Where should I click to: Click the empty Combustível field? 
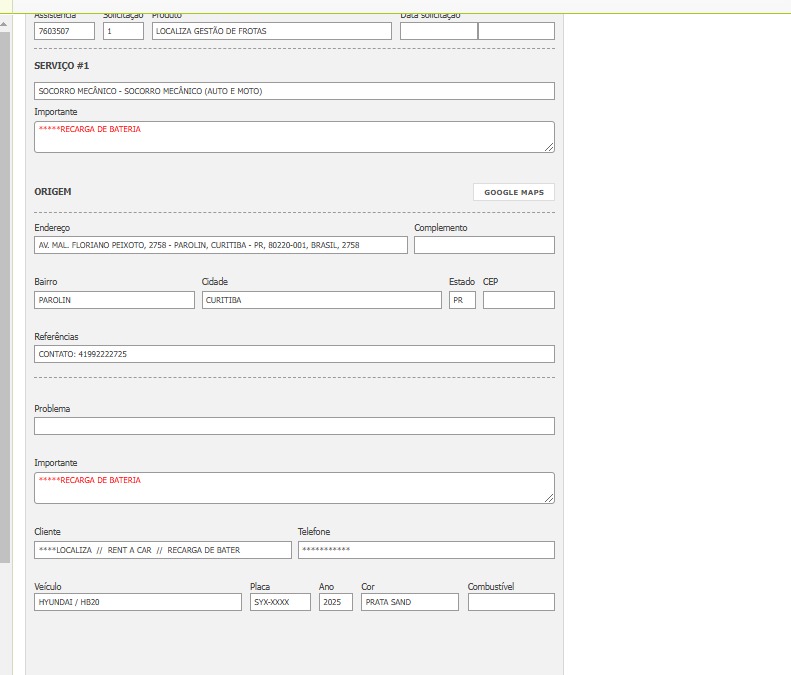coord(511,602)
